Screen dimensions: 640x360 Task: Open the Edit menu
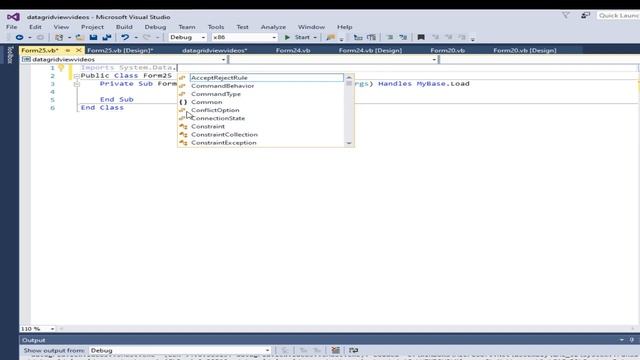(35, 27)
